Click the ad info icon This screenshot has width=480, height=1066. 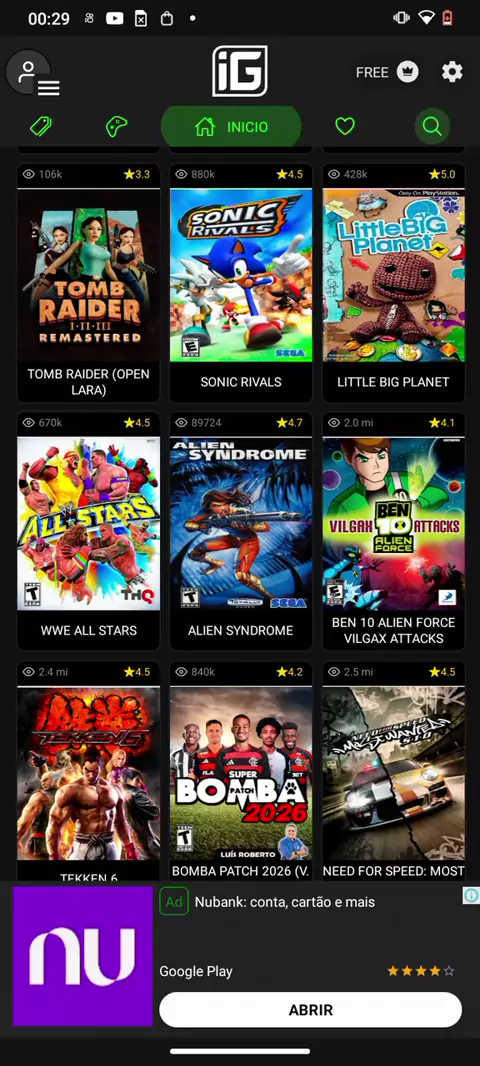[x=470, y=895]
